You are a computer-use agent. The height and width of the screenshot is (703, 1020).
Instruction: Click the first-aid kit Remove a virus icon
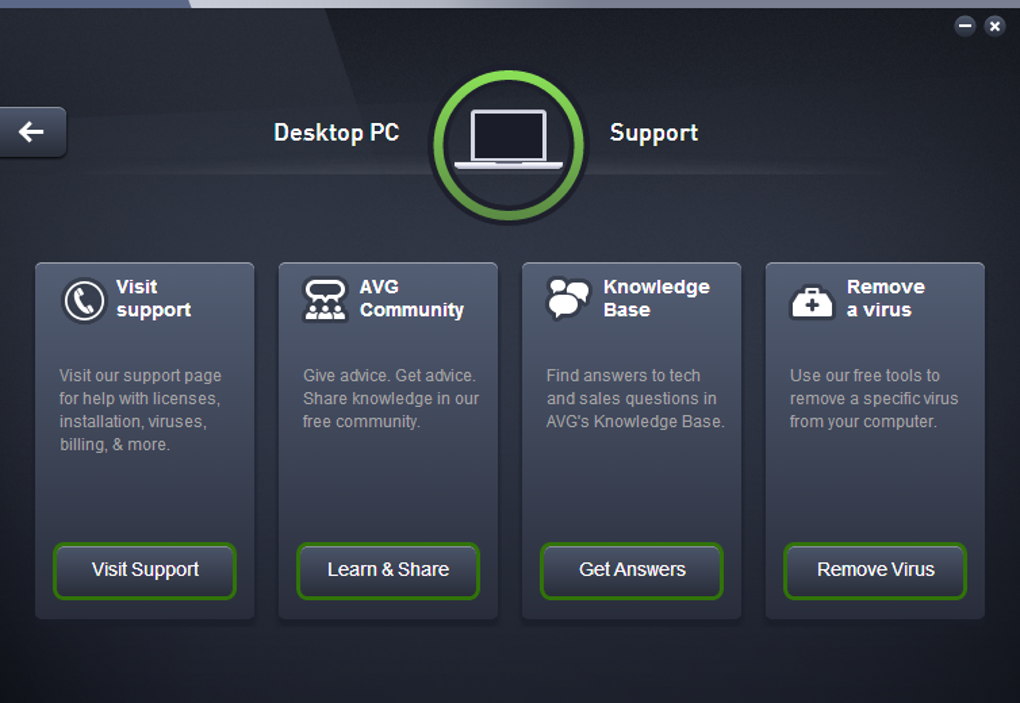click(x=811, y=302)
